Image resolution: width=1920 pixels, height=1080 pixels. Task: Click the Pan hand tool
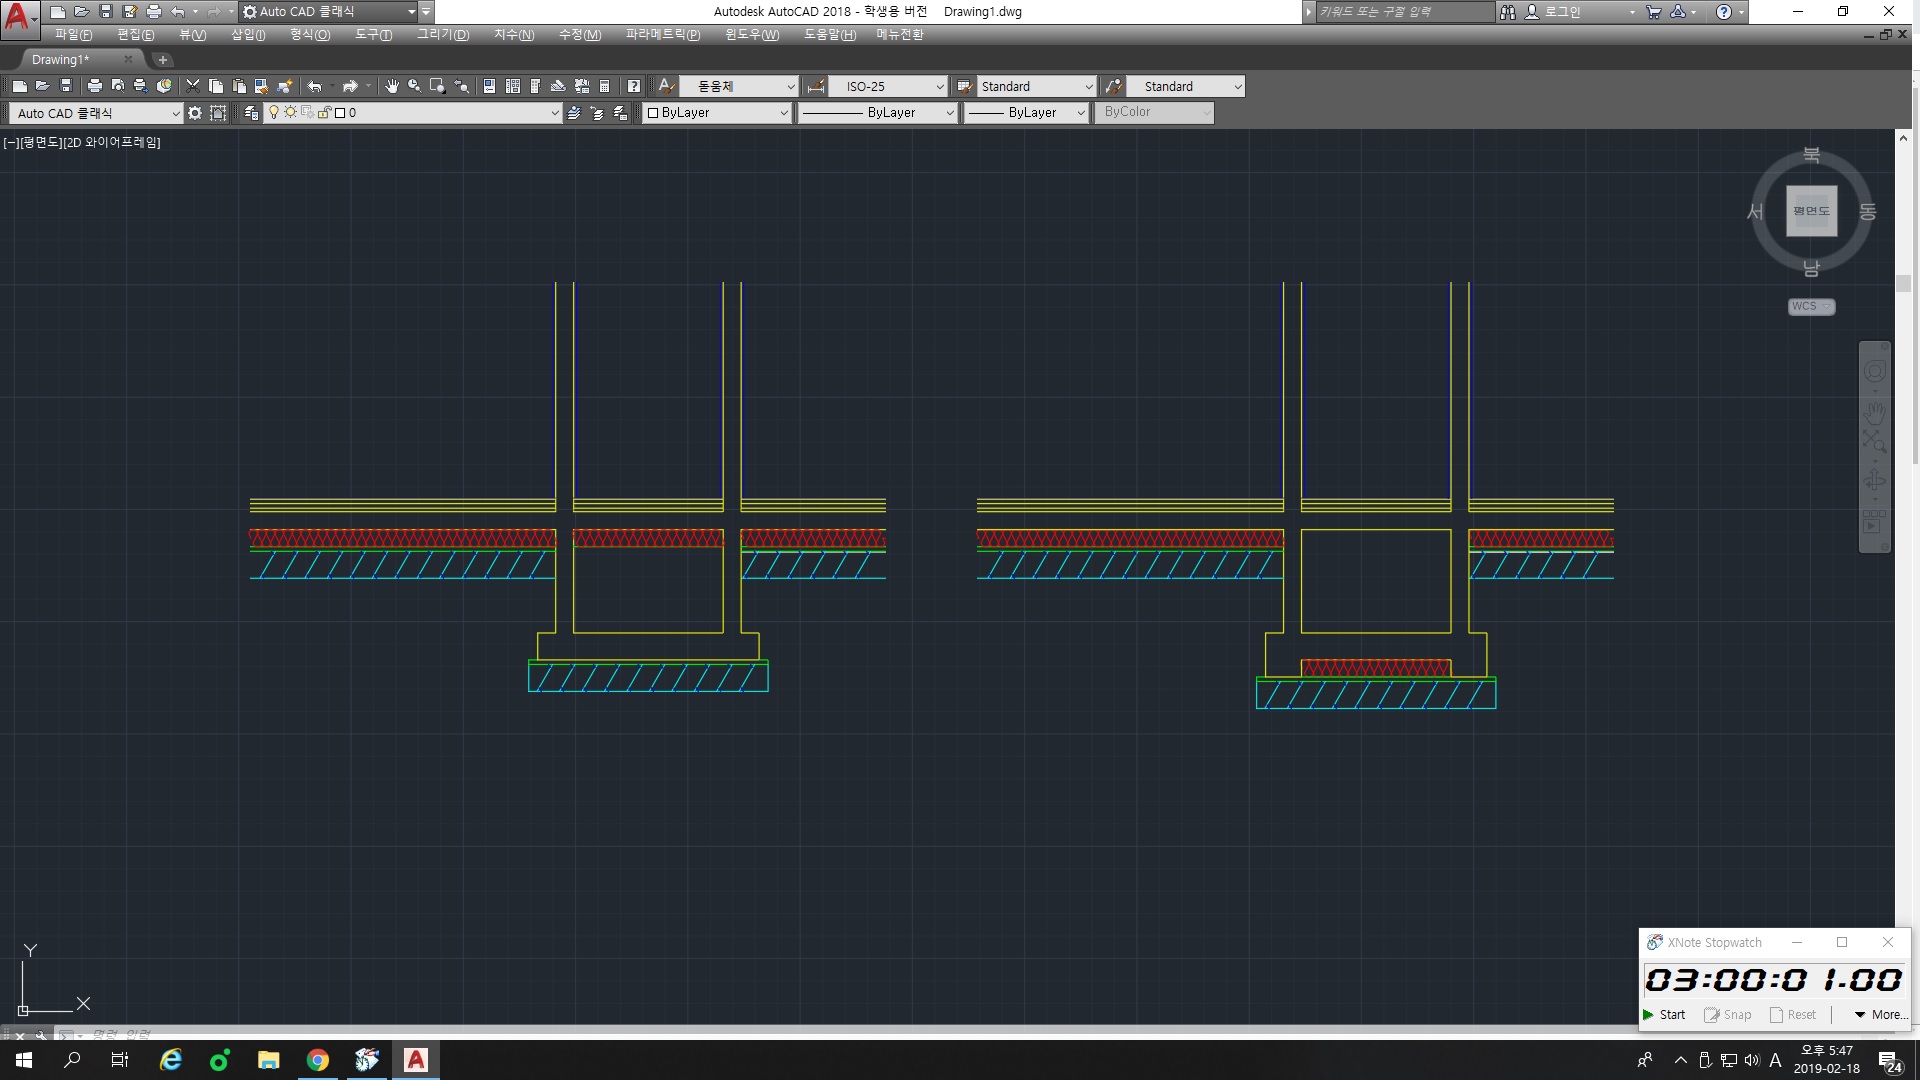(391, 86)
